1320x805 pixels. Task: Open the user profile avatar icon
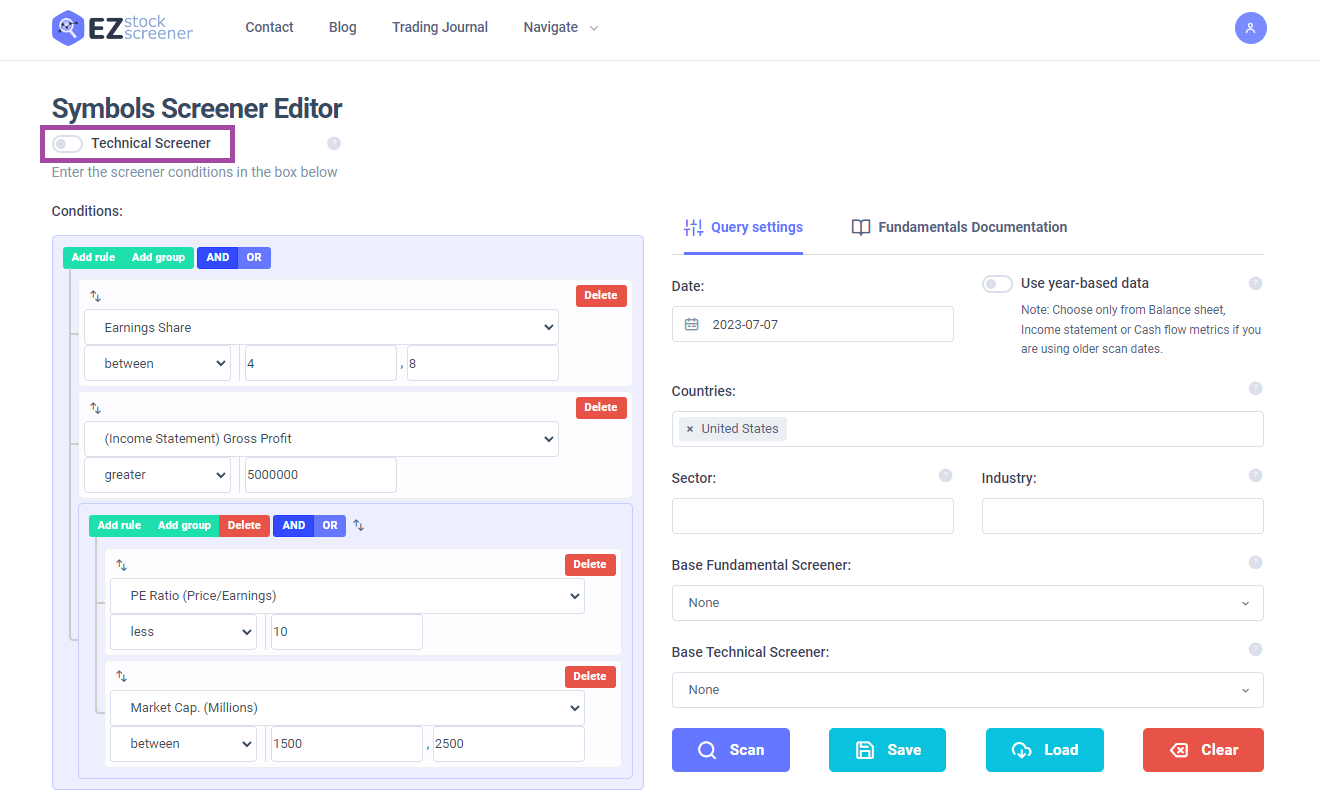pyautogui.click(x=1250, y=28)
